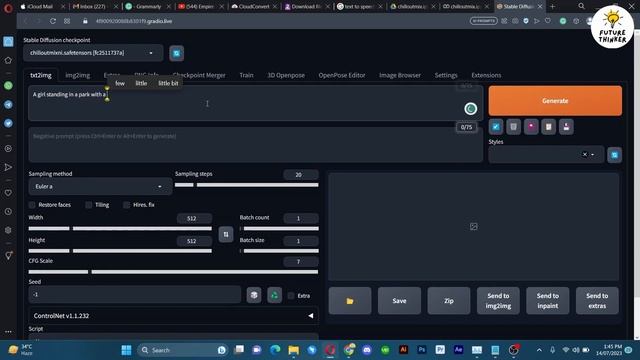Open the Settings tab

pos(446,75)
